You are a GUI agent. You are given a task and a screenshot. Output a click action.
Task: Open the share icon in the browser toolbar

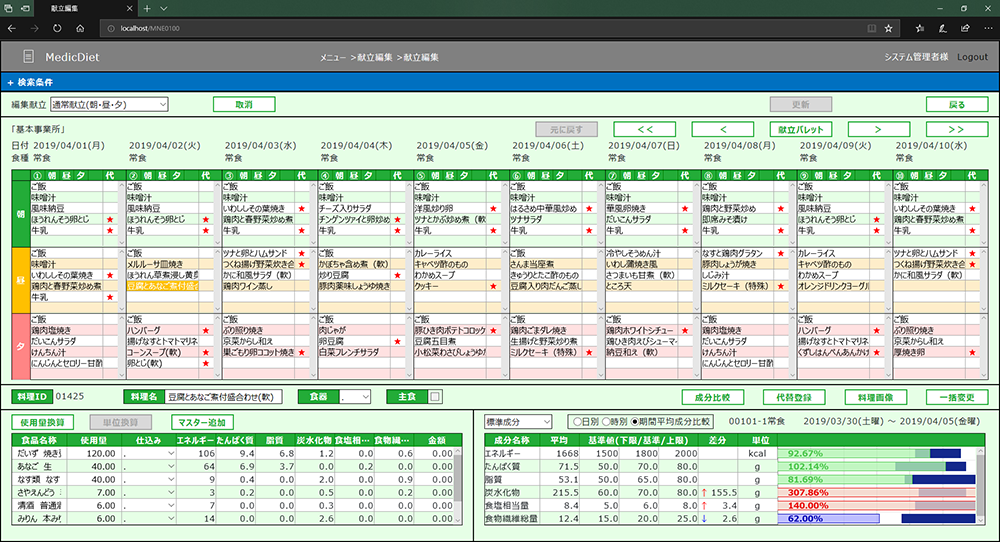[x=965, y=28]
